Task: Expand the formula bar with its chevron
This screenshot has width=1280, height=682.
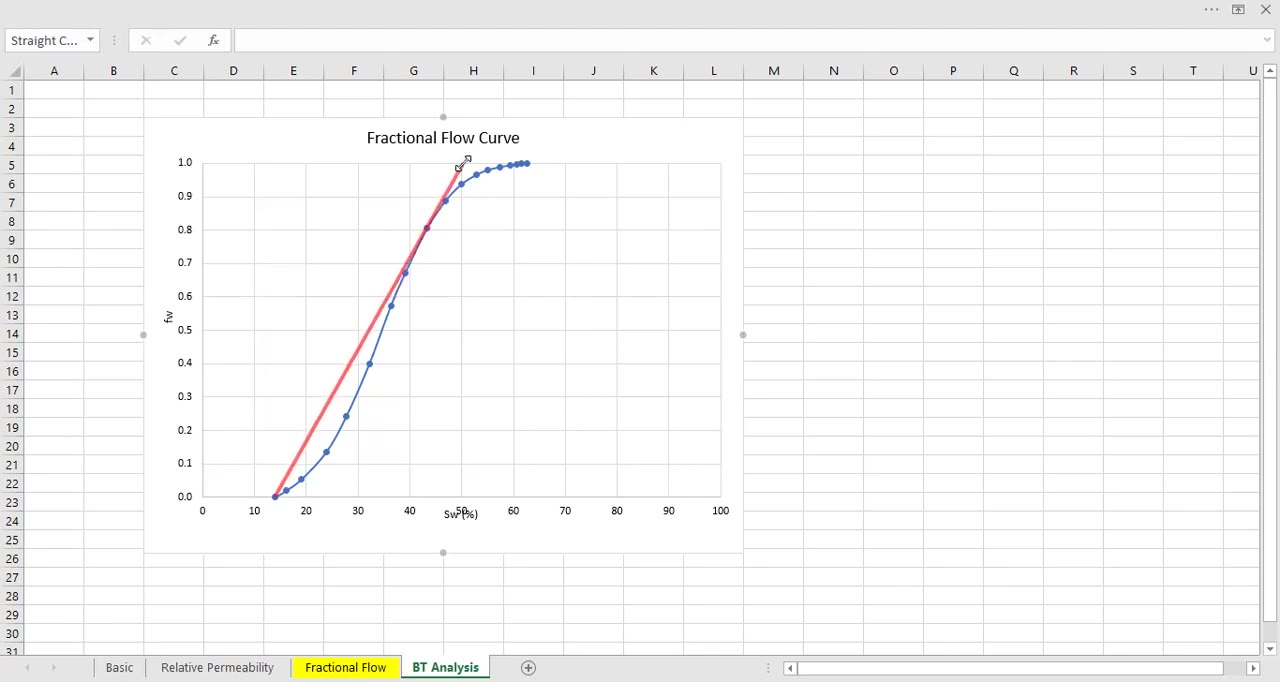Action: pyautogui.click(x=1269, y=40)
